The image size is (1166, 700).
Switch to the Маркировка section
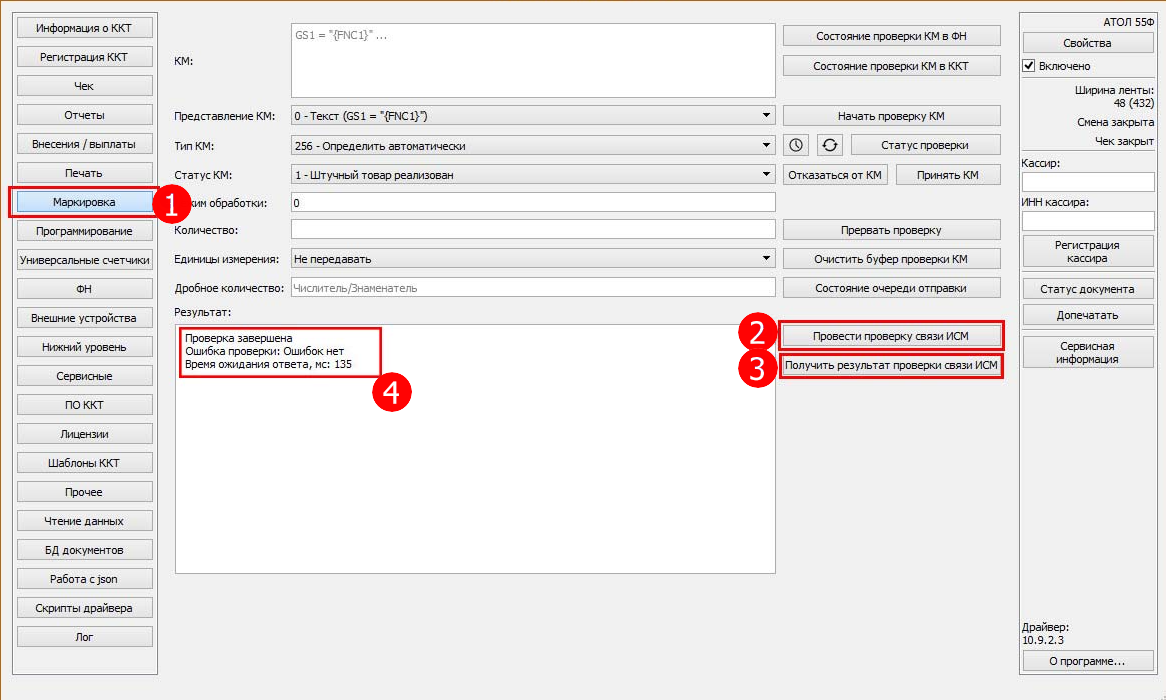pos(84,202)
